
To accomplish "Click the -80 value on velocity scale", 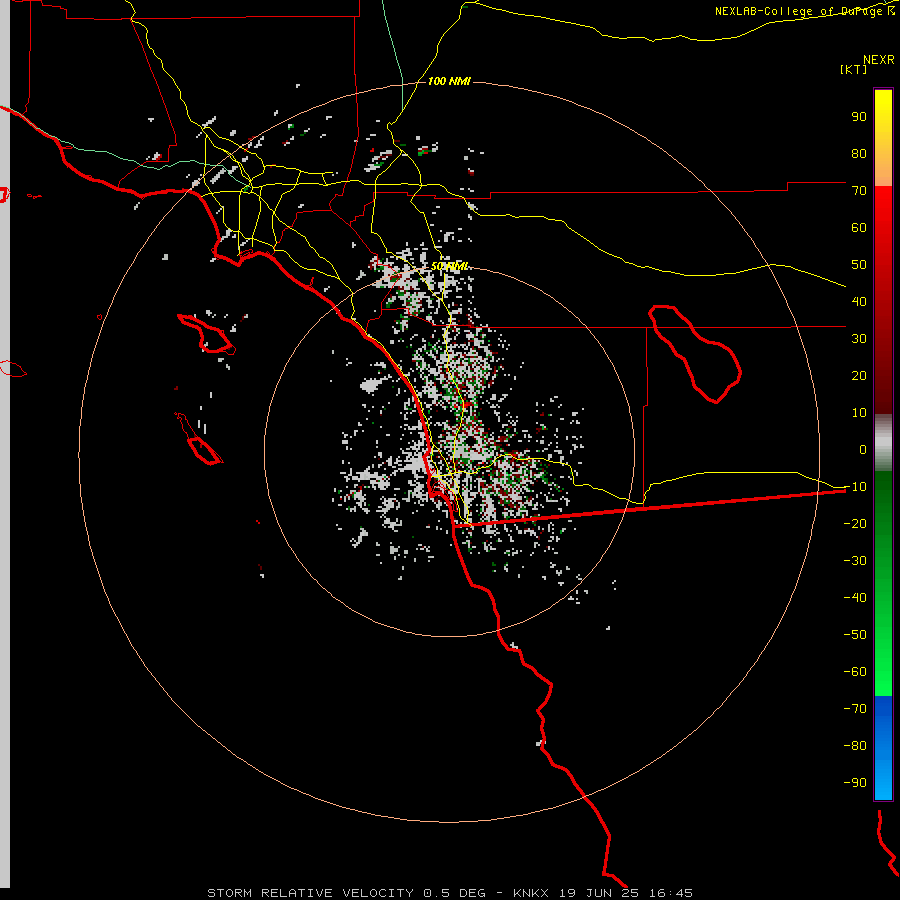I will (x=855, y=746).
